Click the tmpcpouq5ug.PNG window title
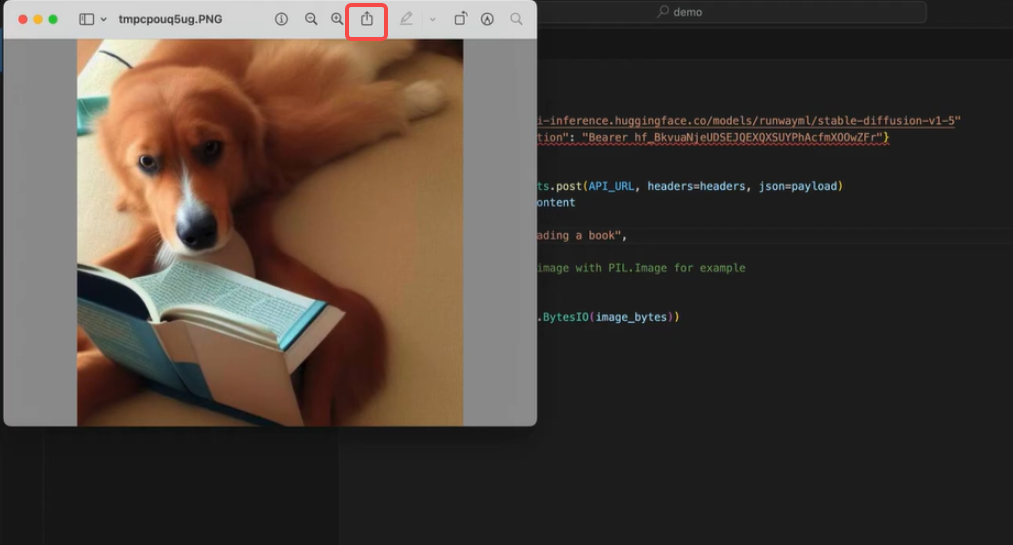Viewport: 1013px width, 545px height. (x=171, y=19)
